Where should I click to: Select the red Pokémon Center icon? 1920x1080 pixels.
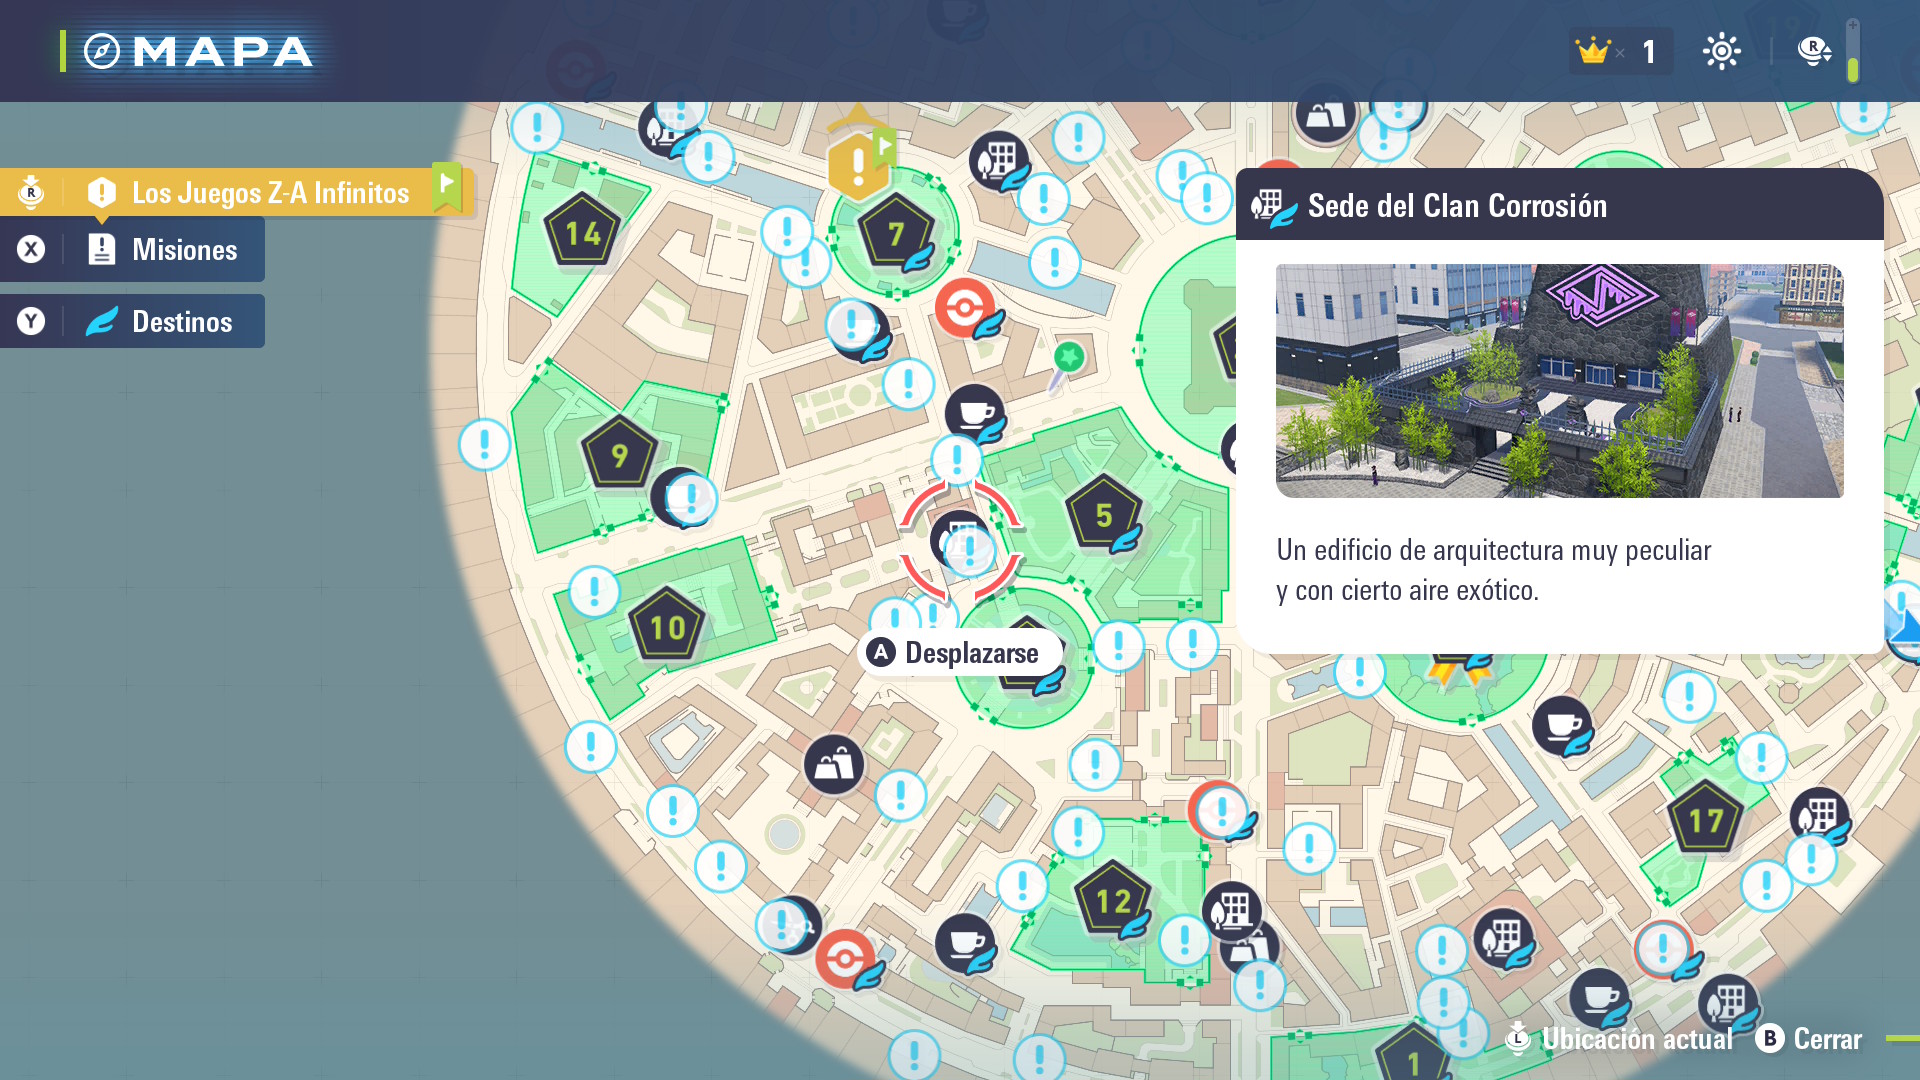click(964, 307)
